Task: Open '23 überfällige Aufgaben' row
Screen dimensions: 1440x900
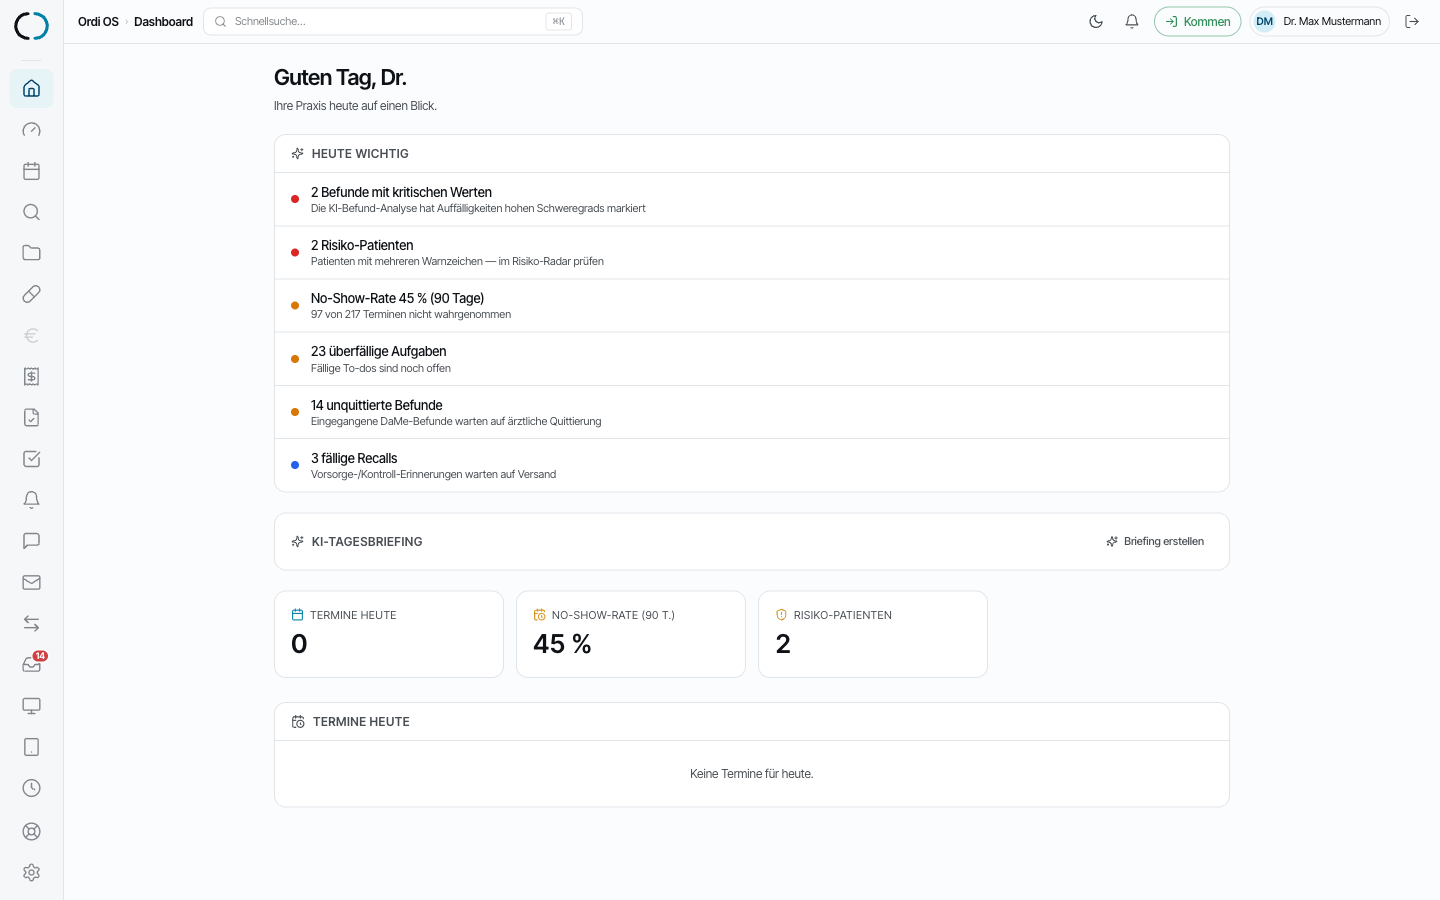Action: click(752, 359)
